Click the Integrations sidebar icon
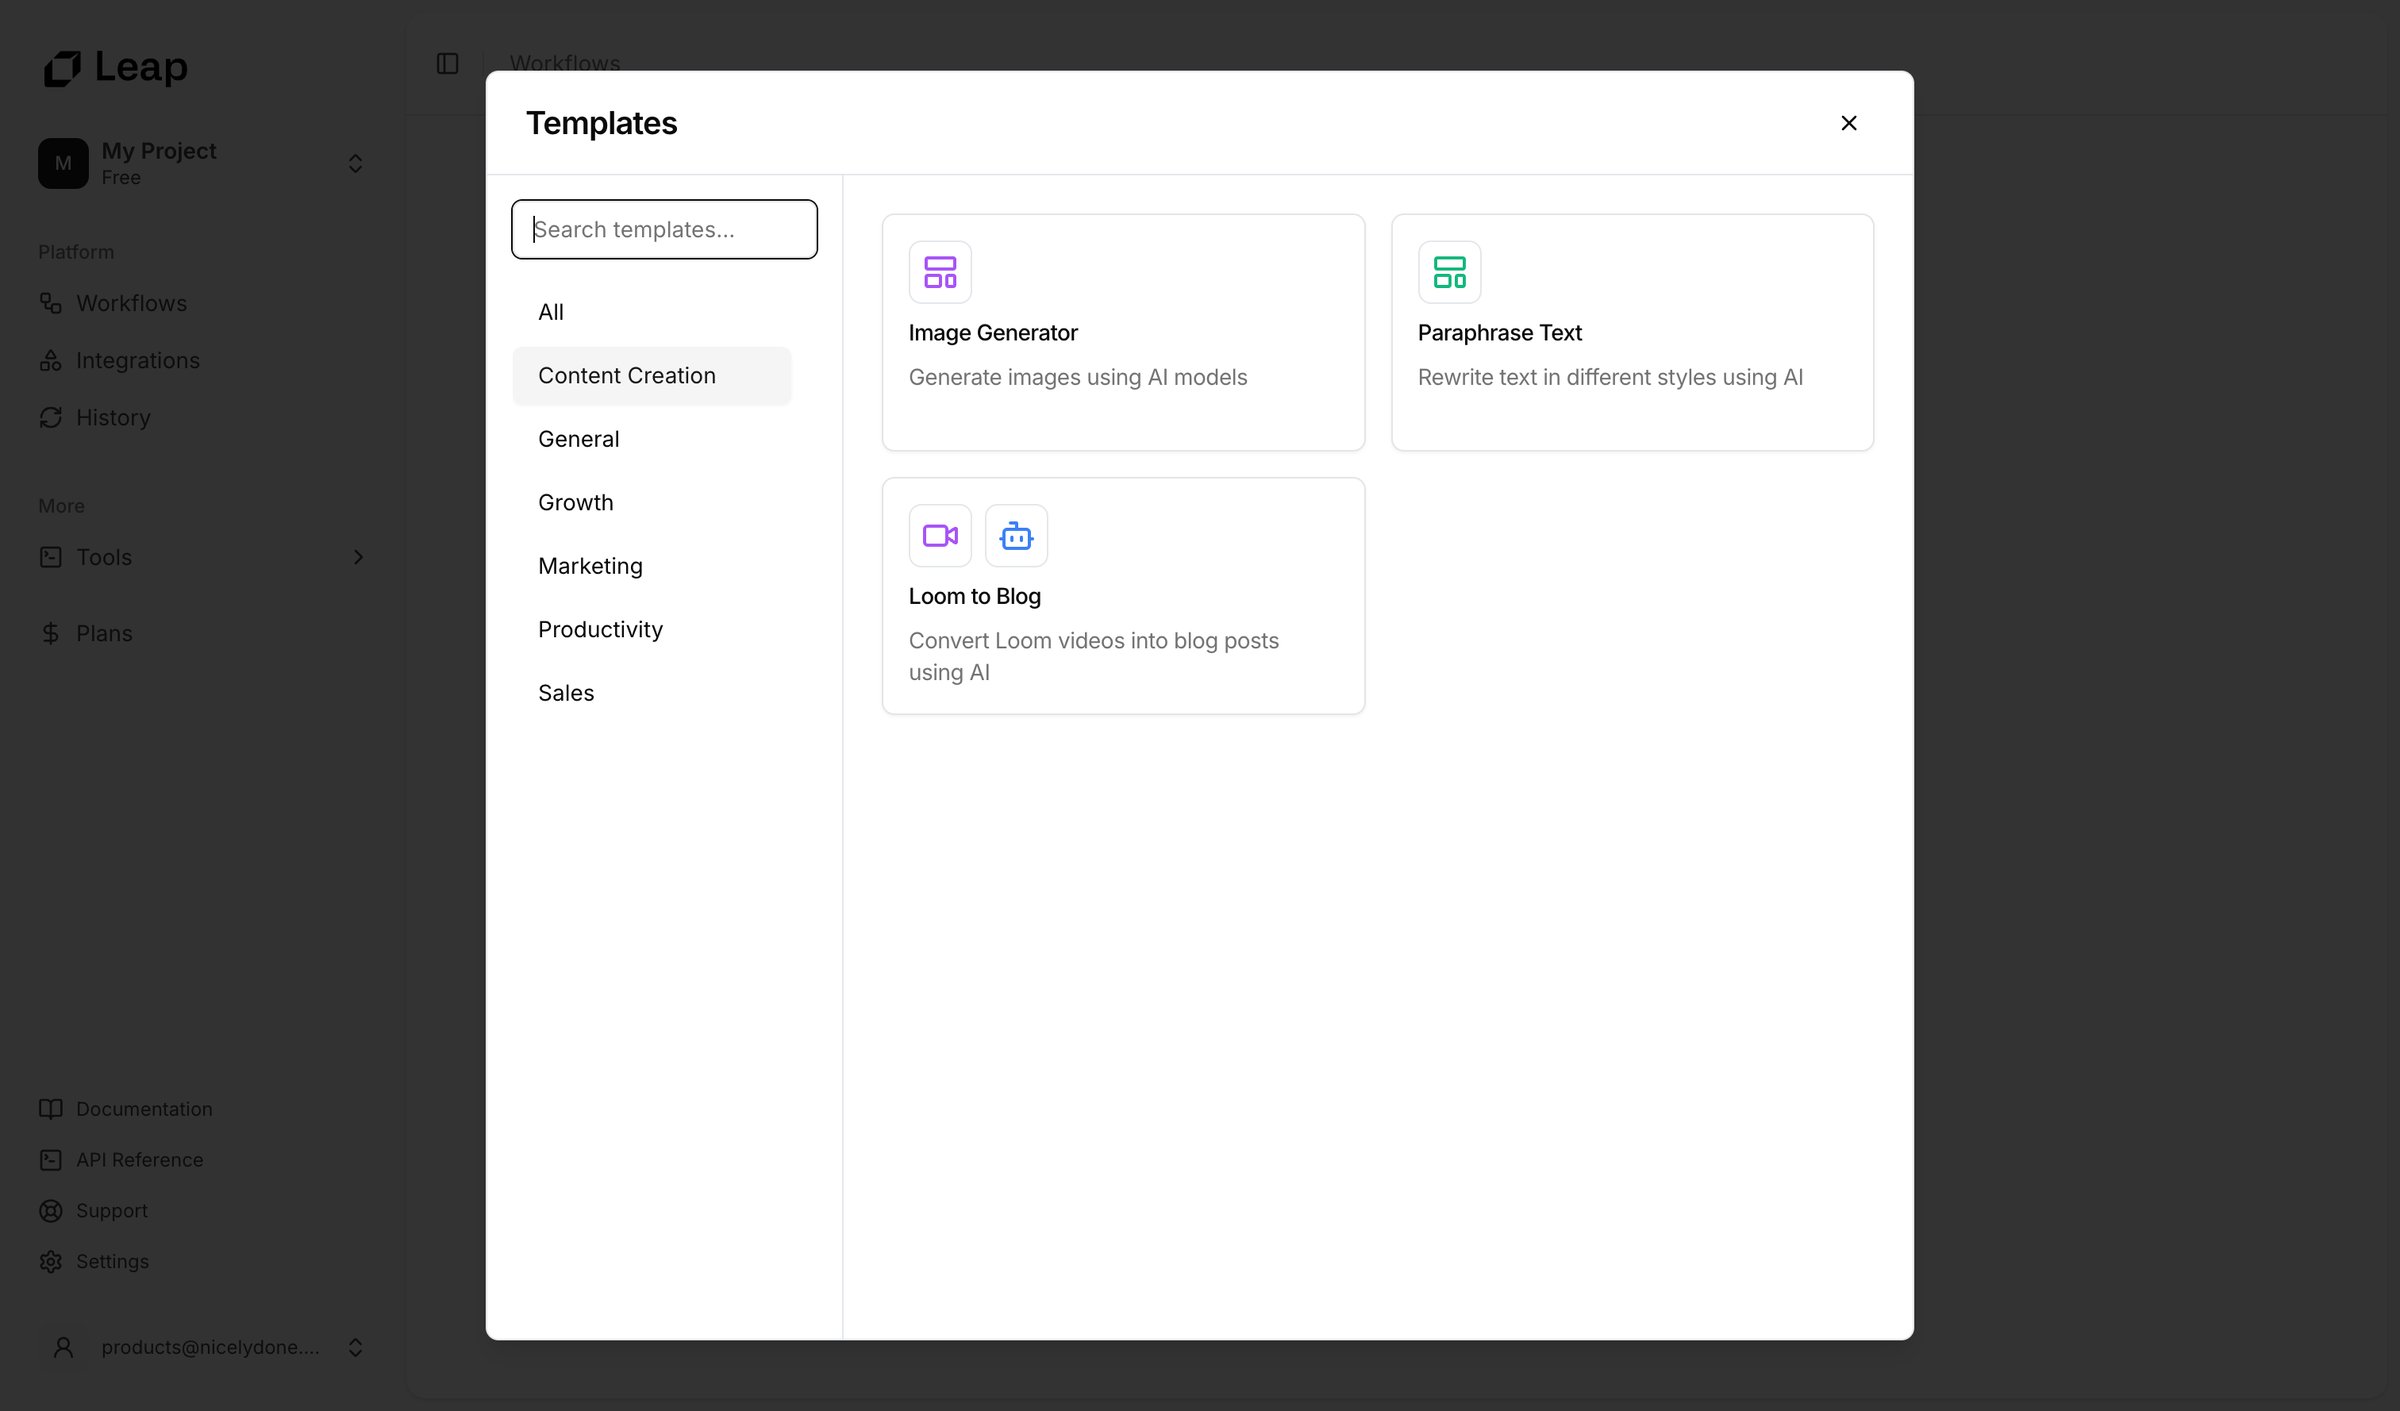Image resolution: width=2400 pixels, height=1411 pixels. [51, 360]
